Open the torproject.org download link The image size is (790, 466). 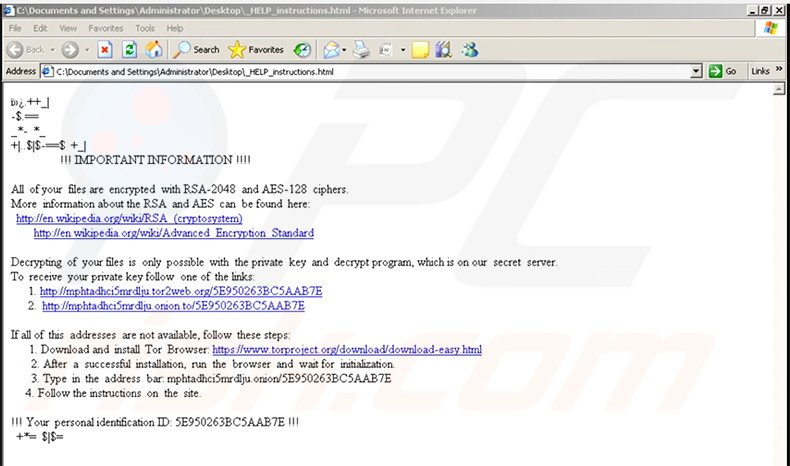pos(347,350)
